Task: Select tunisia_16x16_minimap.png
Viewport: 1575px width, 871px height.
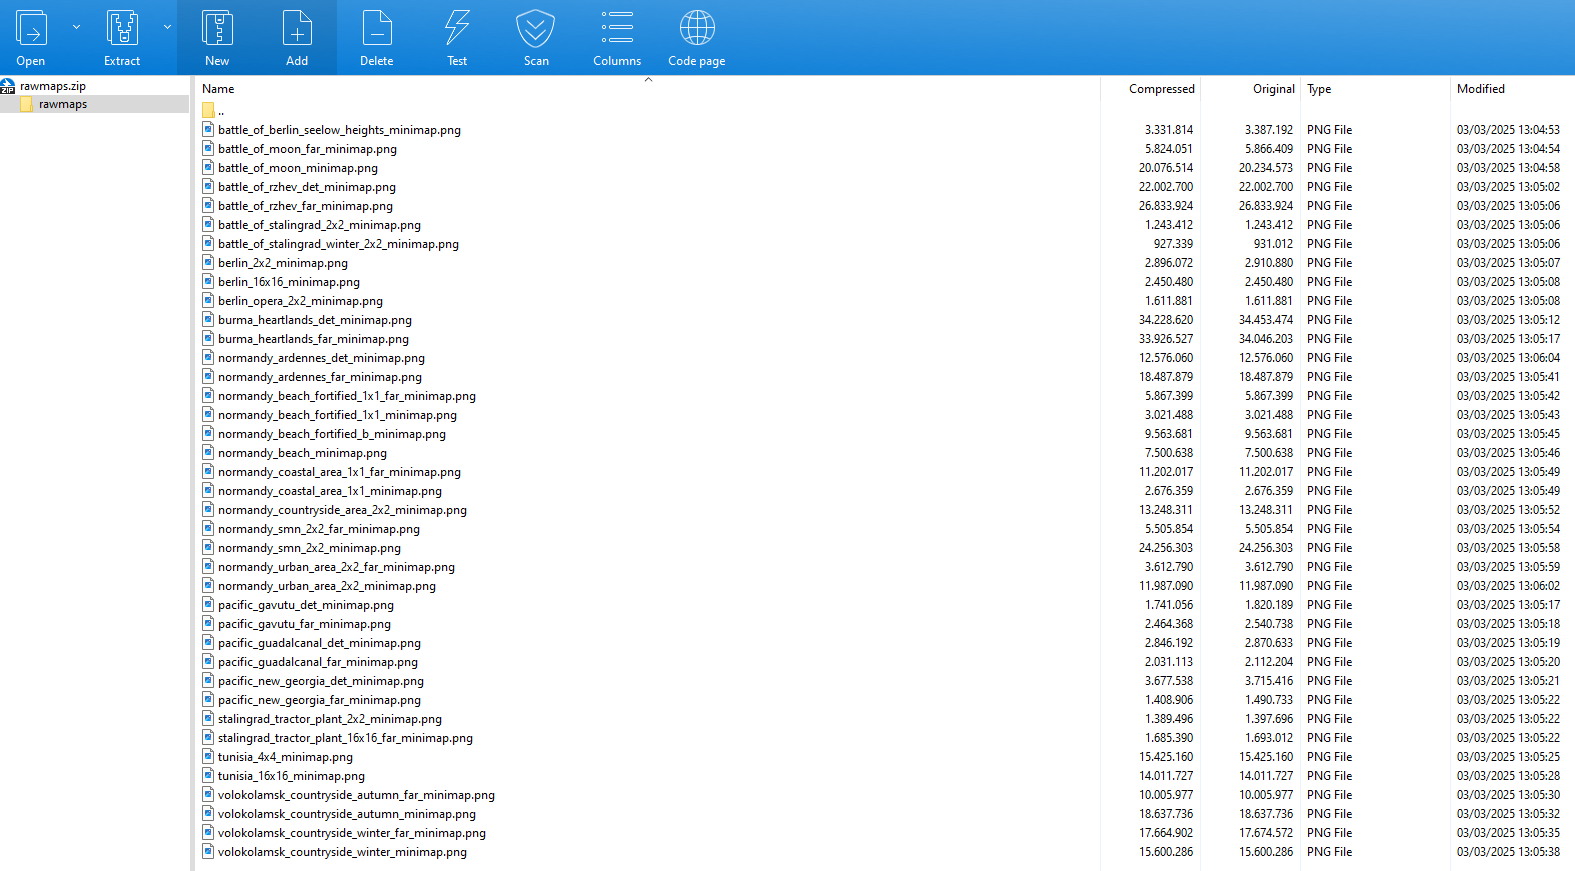Action: 291,776
